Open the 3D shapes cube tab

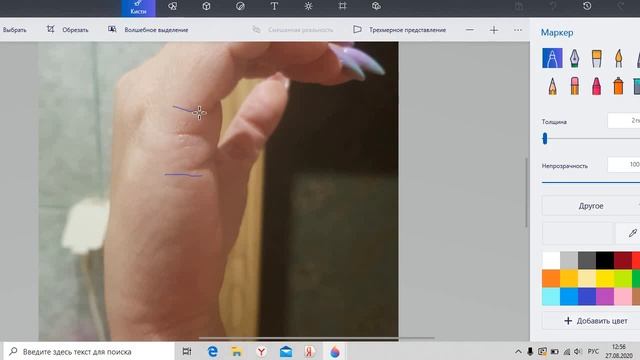[207, 6]
